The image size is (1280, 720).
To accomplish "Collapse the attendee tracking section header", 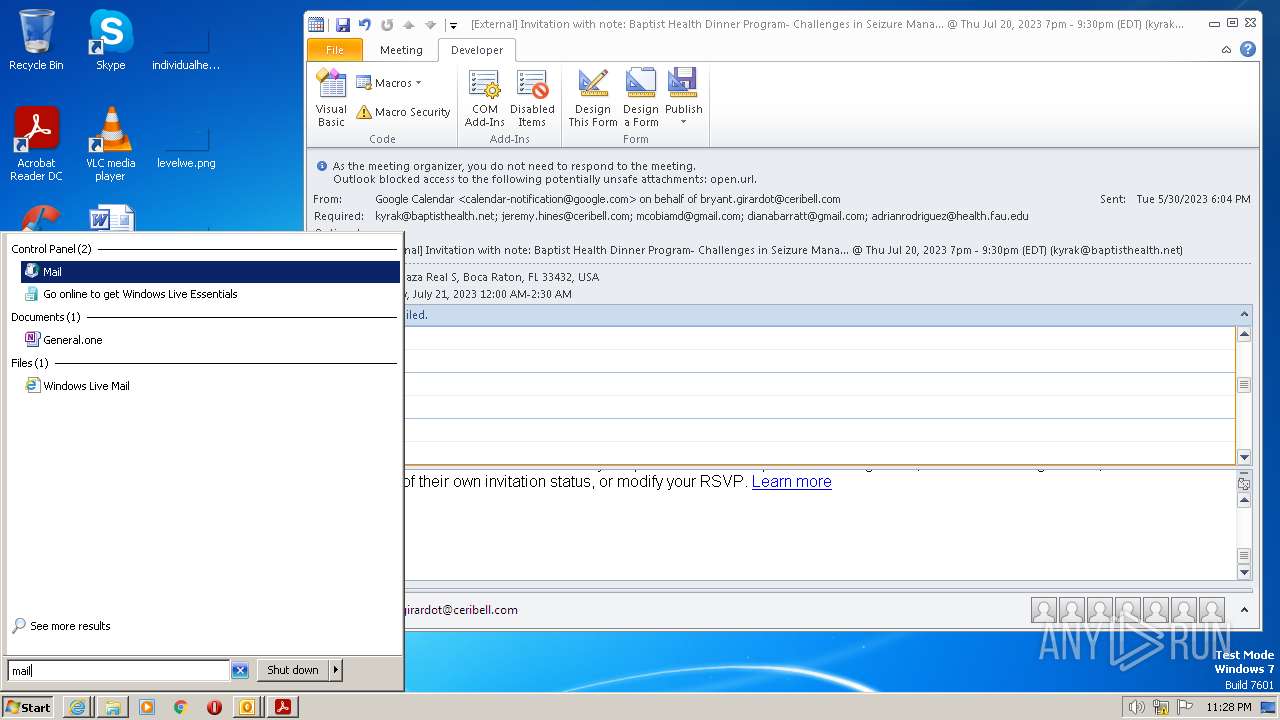I will coord(1244,315).
